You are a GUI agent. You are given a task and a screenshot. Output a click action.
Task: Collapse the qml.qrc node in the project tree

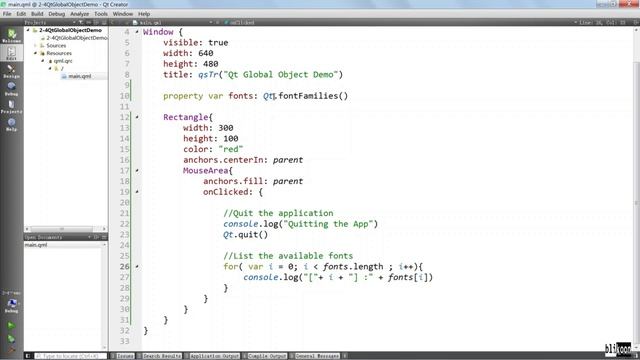[x=43, y=61]
